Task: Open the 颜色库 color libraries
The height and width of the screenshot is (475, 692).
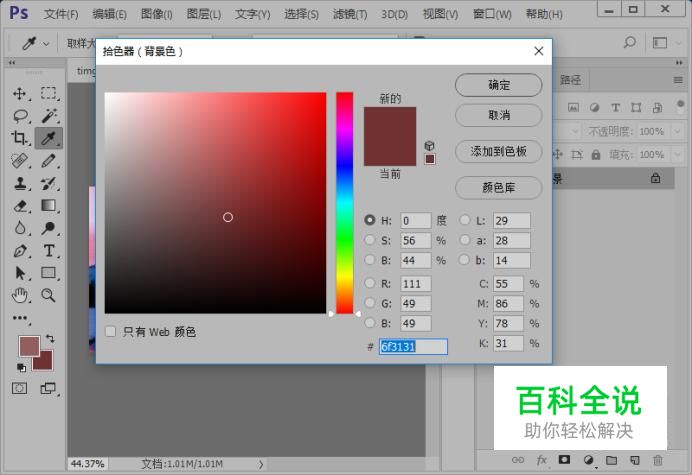Action: [x=499, y=188]
